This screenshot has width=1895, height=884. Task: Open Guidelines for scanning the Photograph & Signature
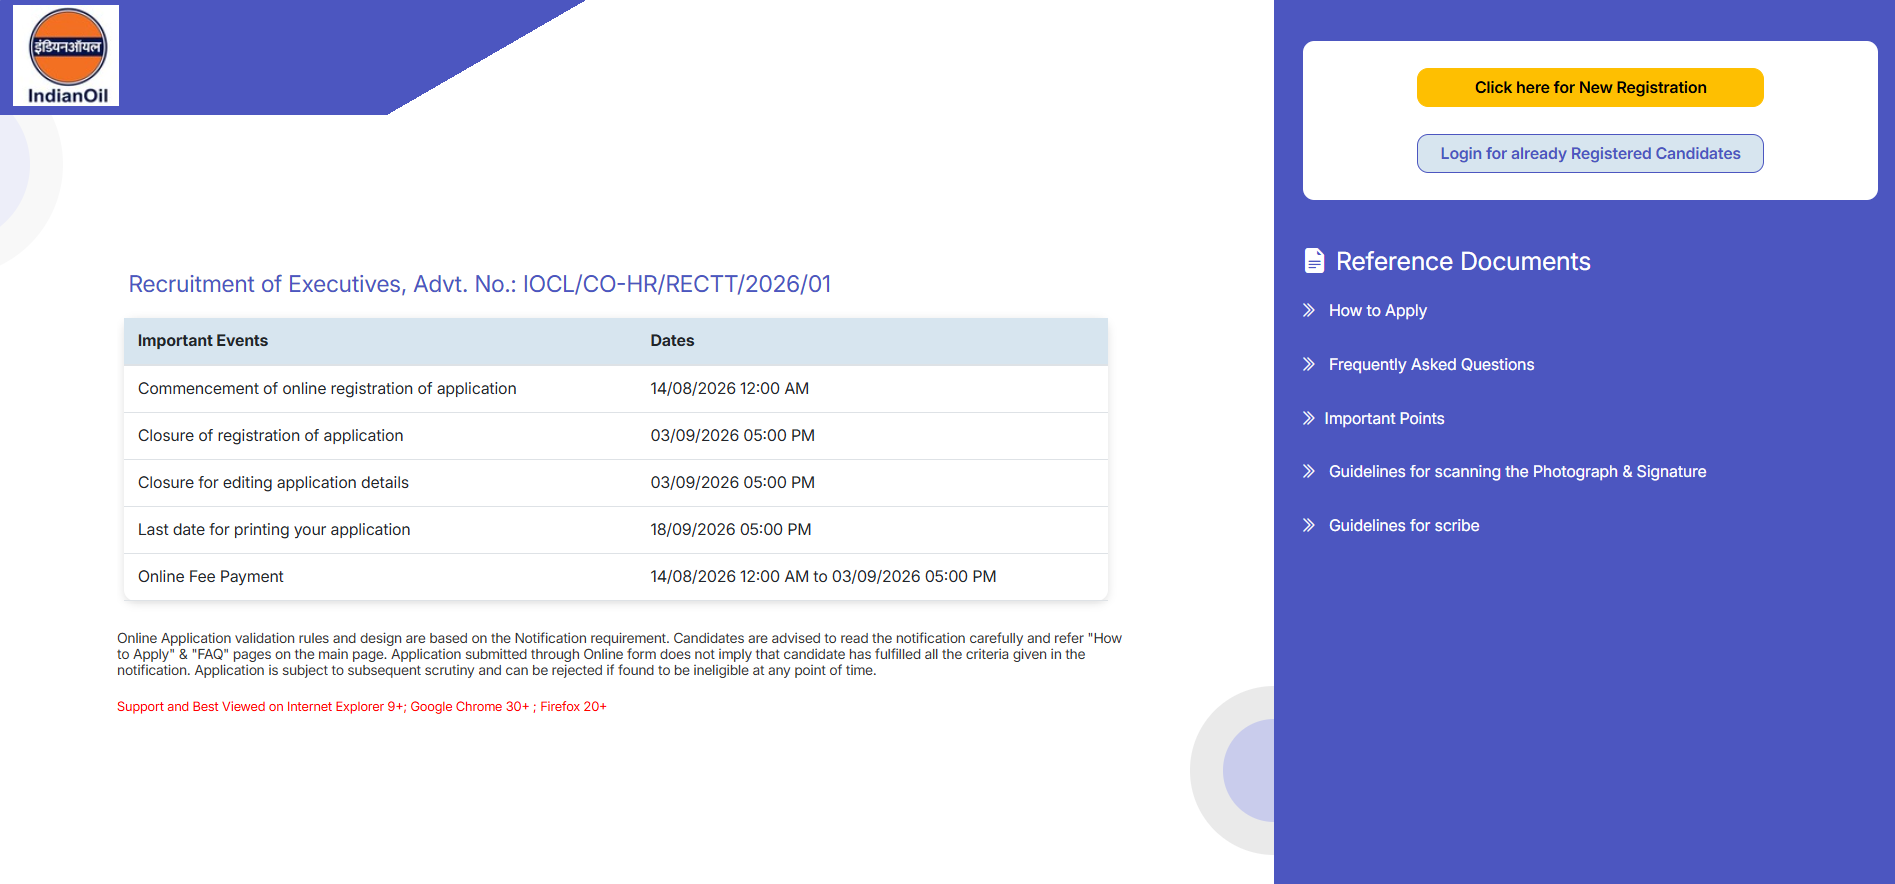pos(1517,472)
